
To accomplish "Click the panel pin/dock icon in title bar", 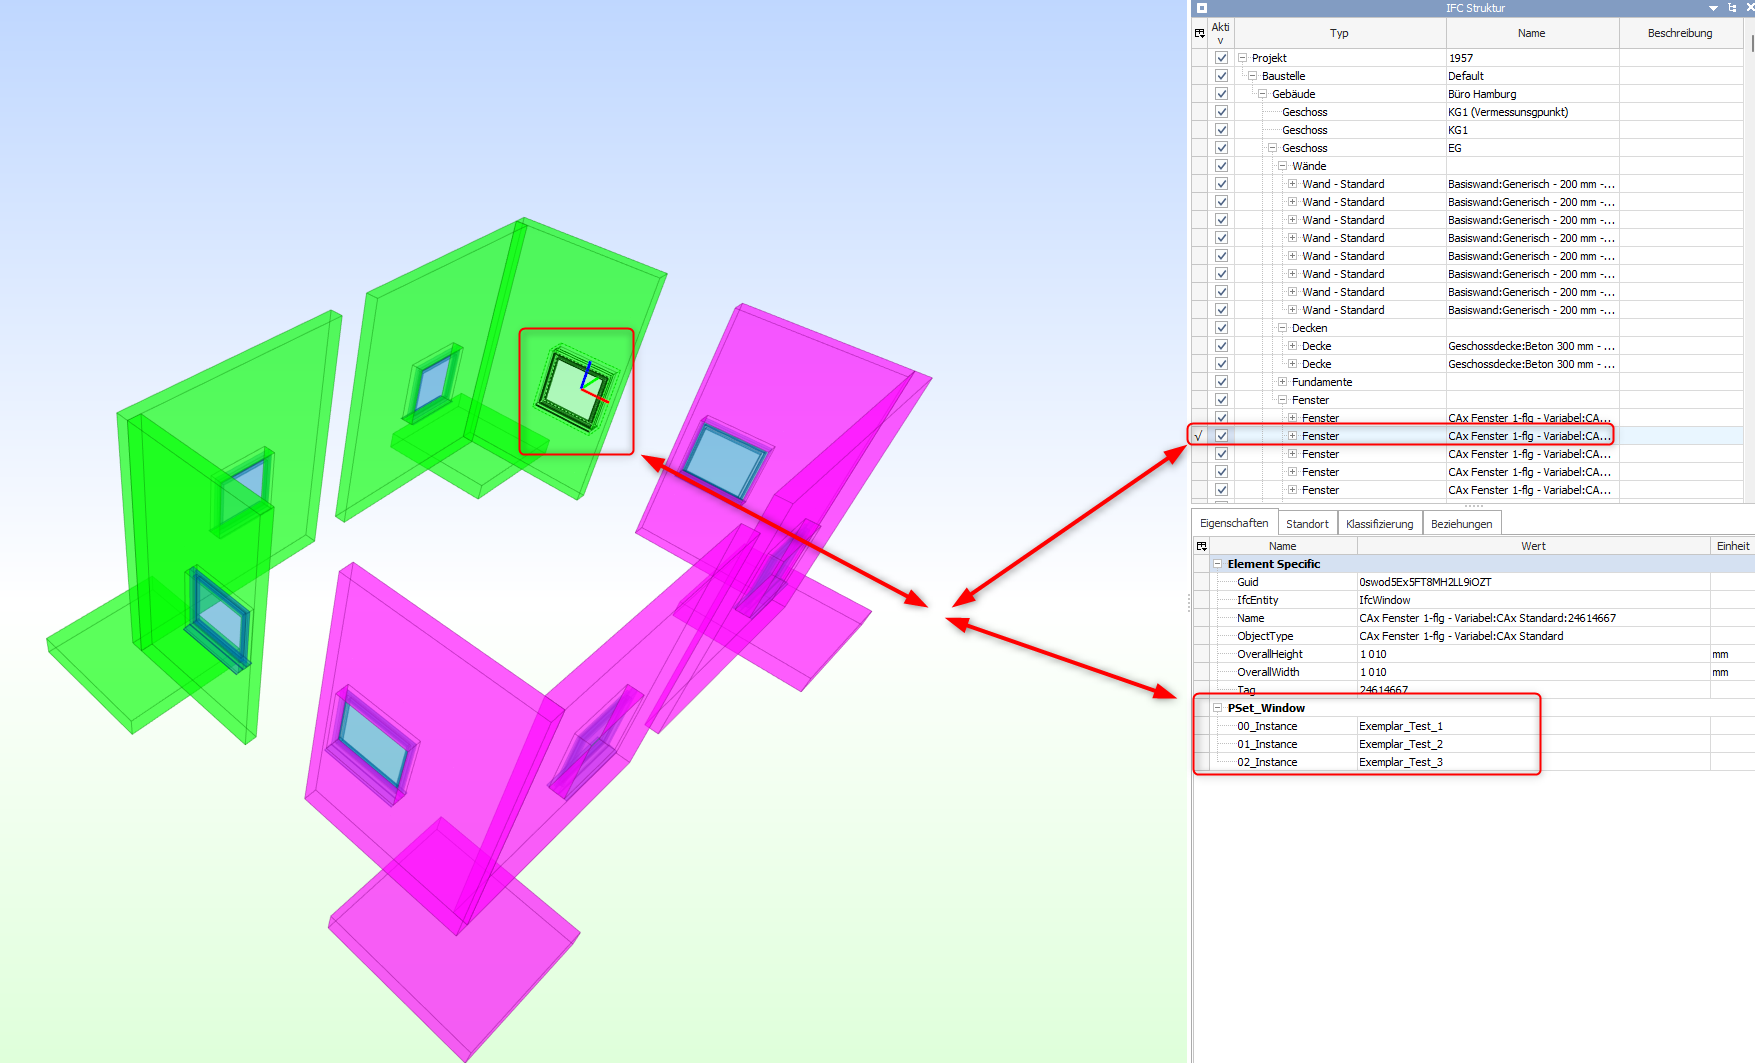I will (1732, 8).
